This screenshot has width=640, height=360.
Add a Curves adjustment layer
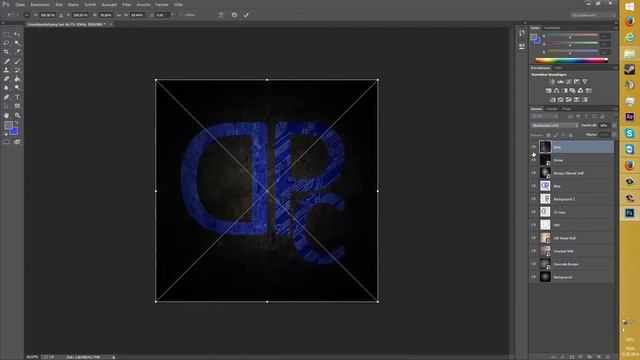[x=569, y=82]
